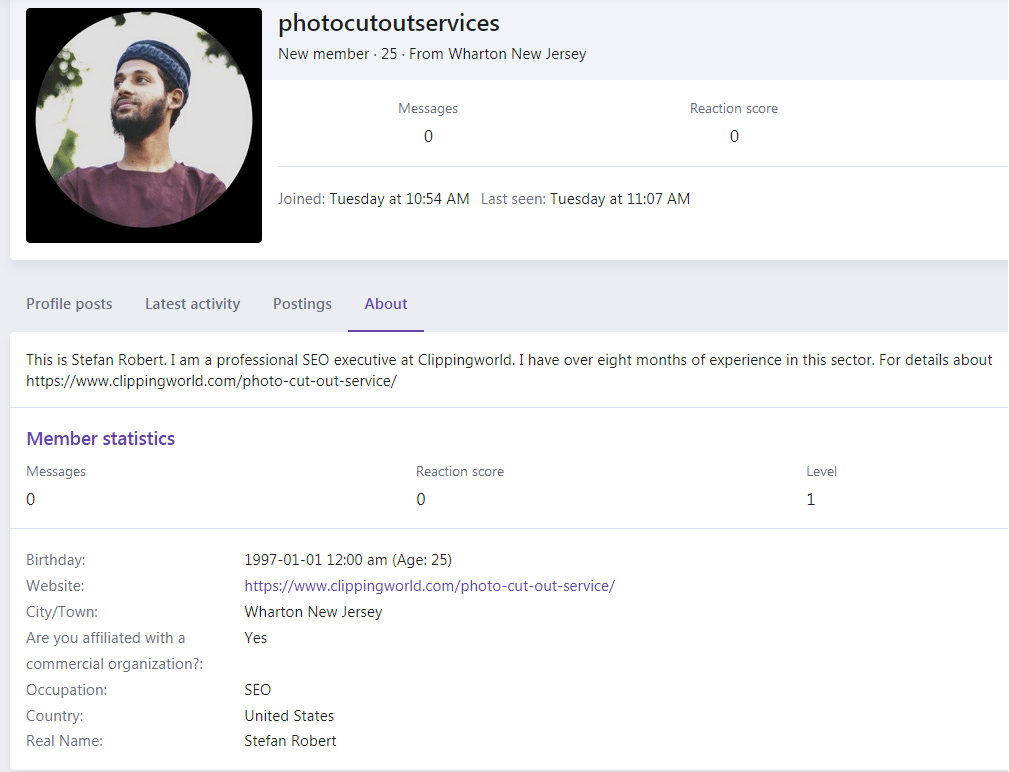This screenshot has height=772, width=1009.
Task: Click the Messages value under Member statistics
Action: click(31, 499)
